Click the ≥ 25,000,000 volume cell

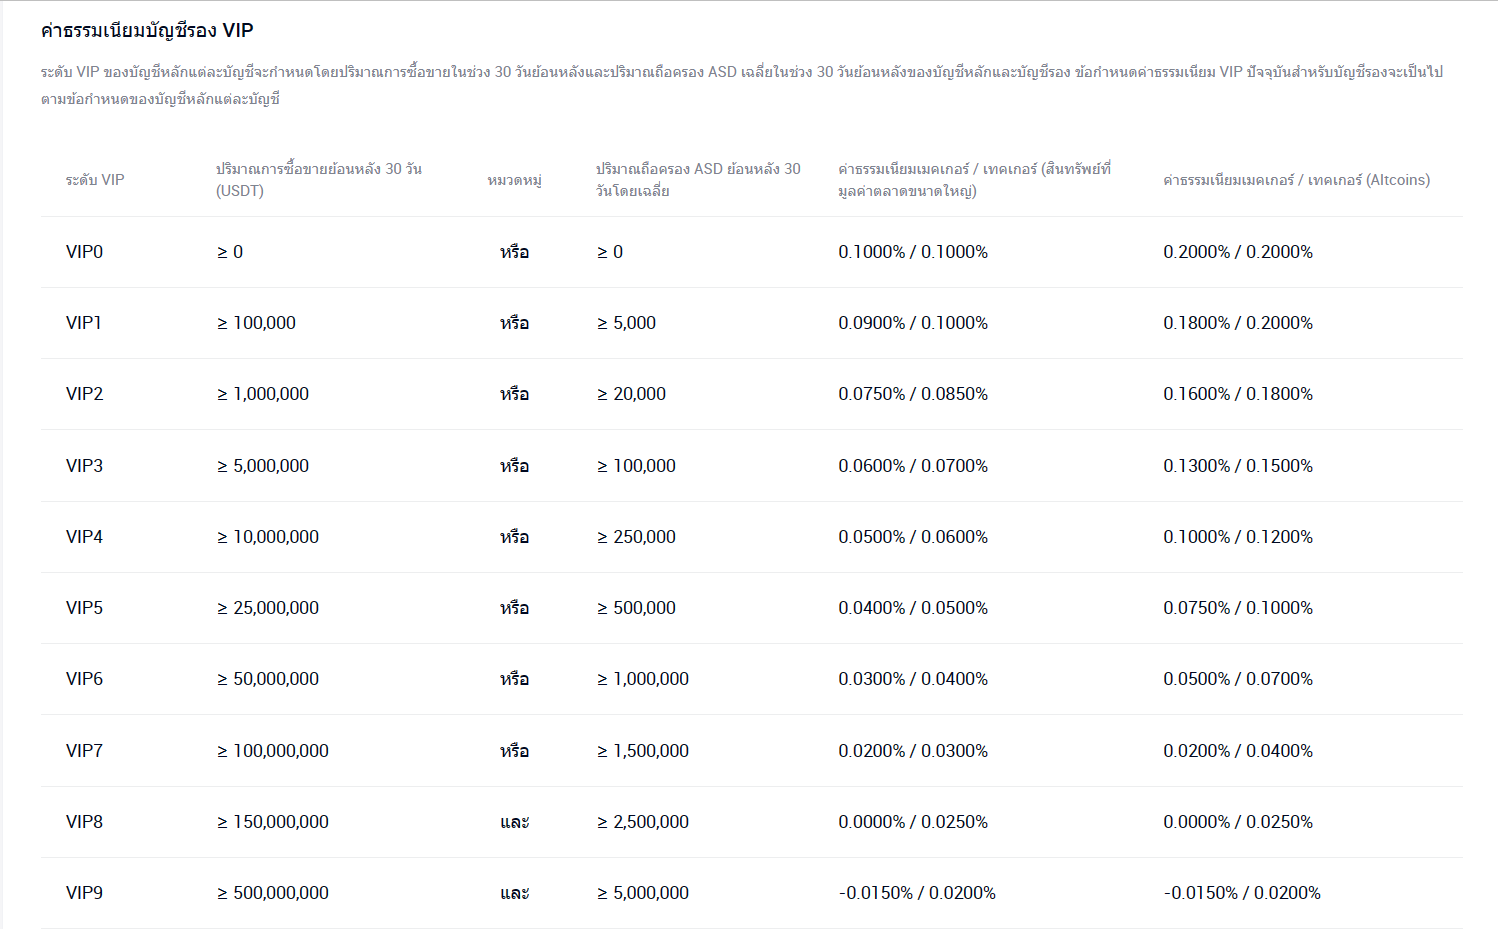(x=268, y=608)
